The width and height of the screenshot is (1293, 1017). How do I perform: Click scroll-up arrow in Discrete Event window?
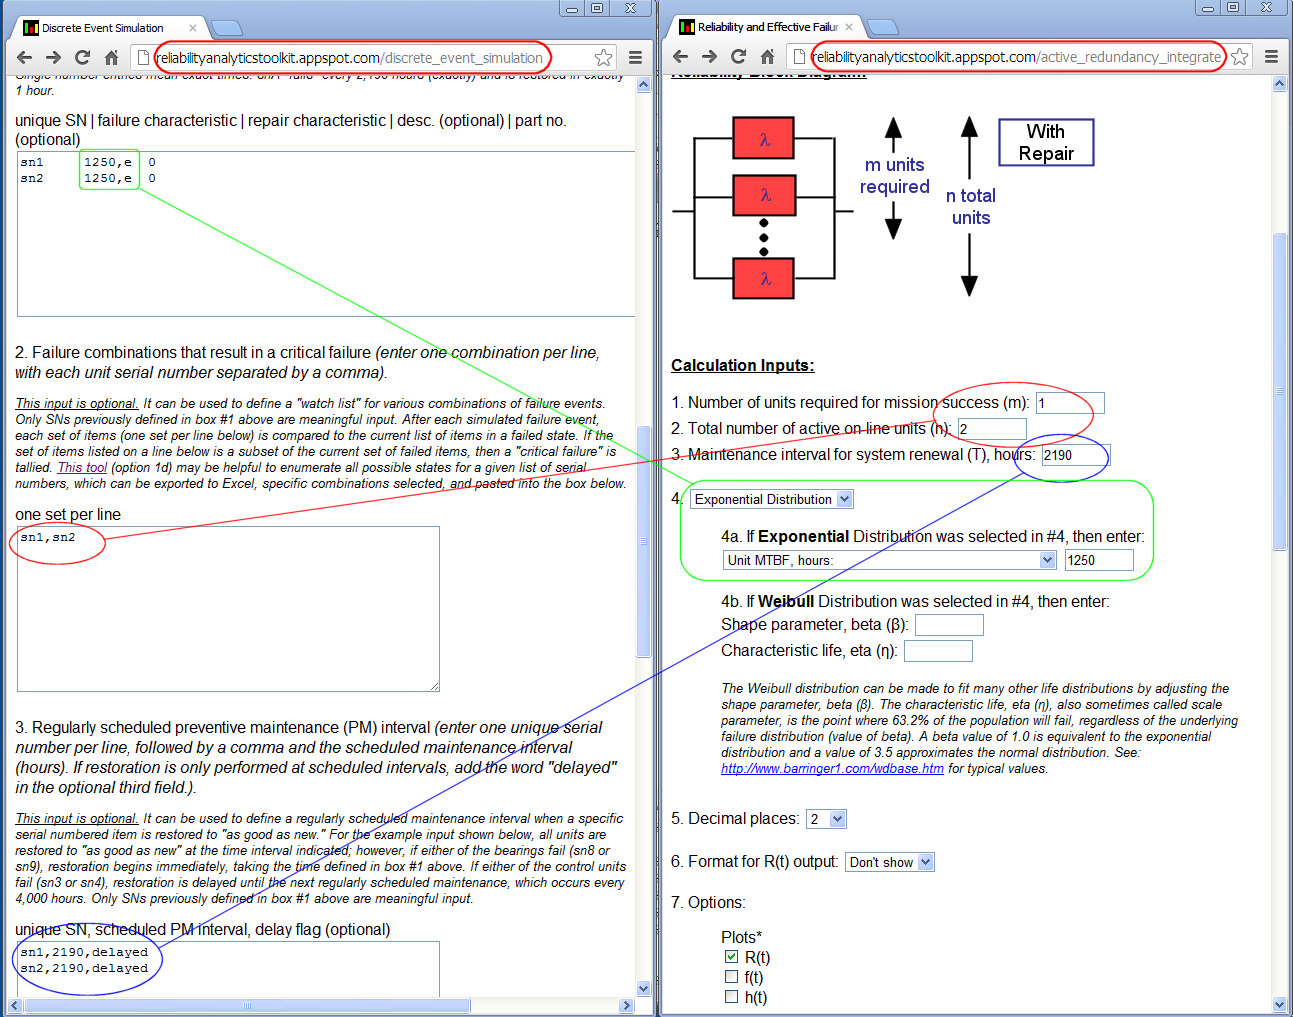tap(643, 85)
